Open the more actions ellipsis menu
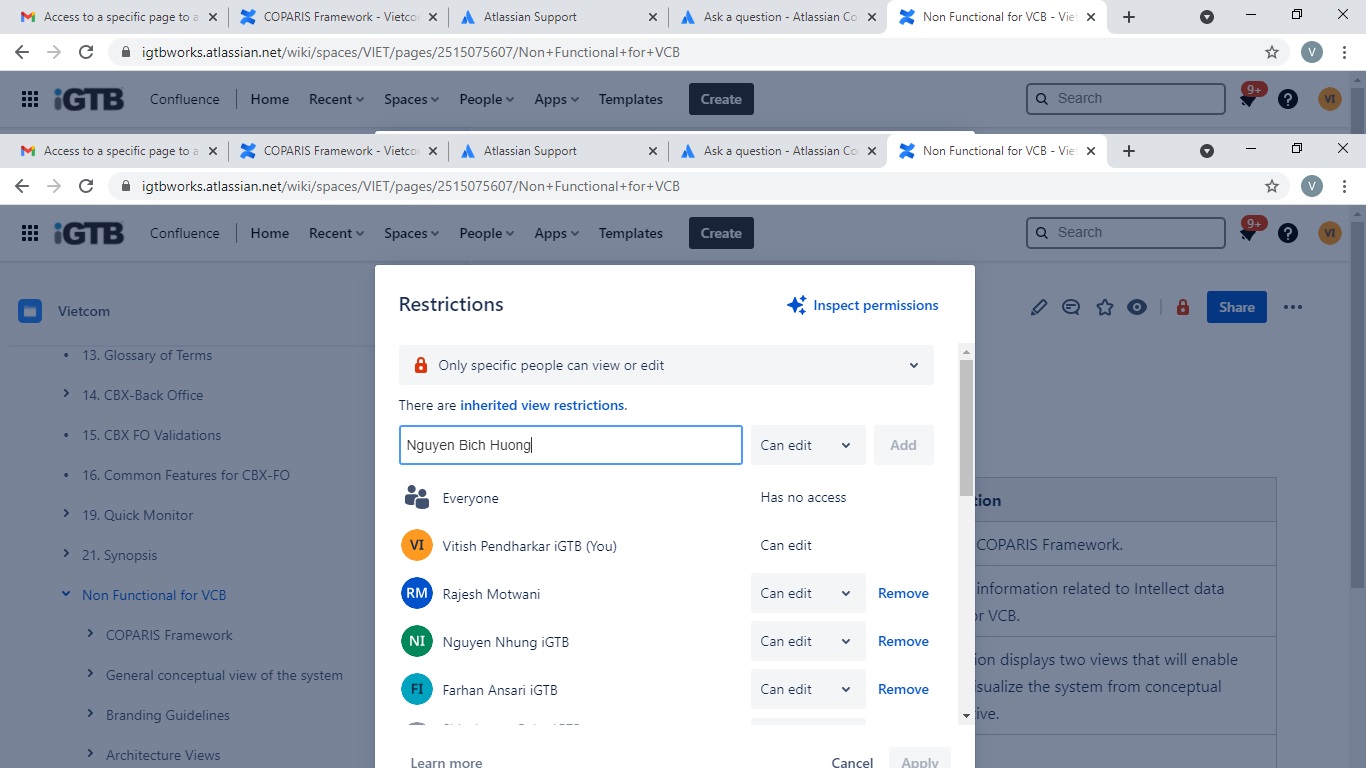The height and width of the screenshot is (768, 1366). pos(1293,307)
